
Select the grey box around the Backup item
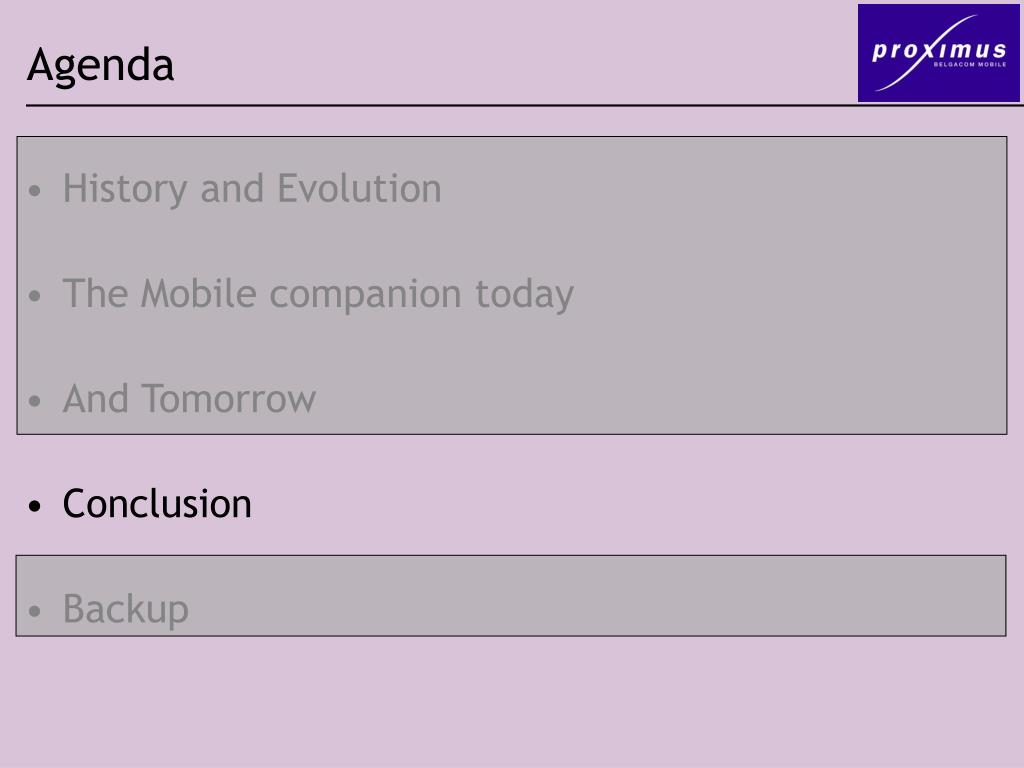point(511,596)
